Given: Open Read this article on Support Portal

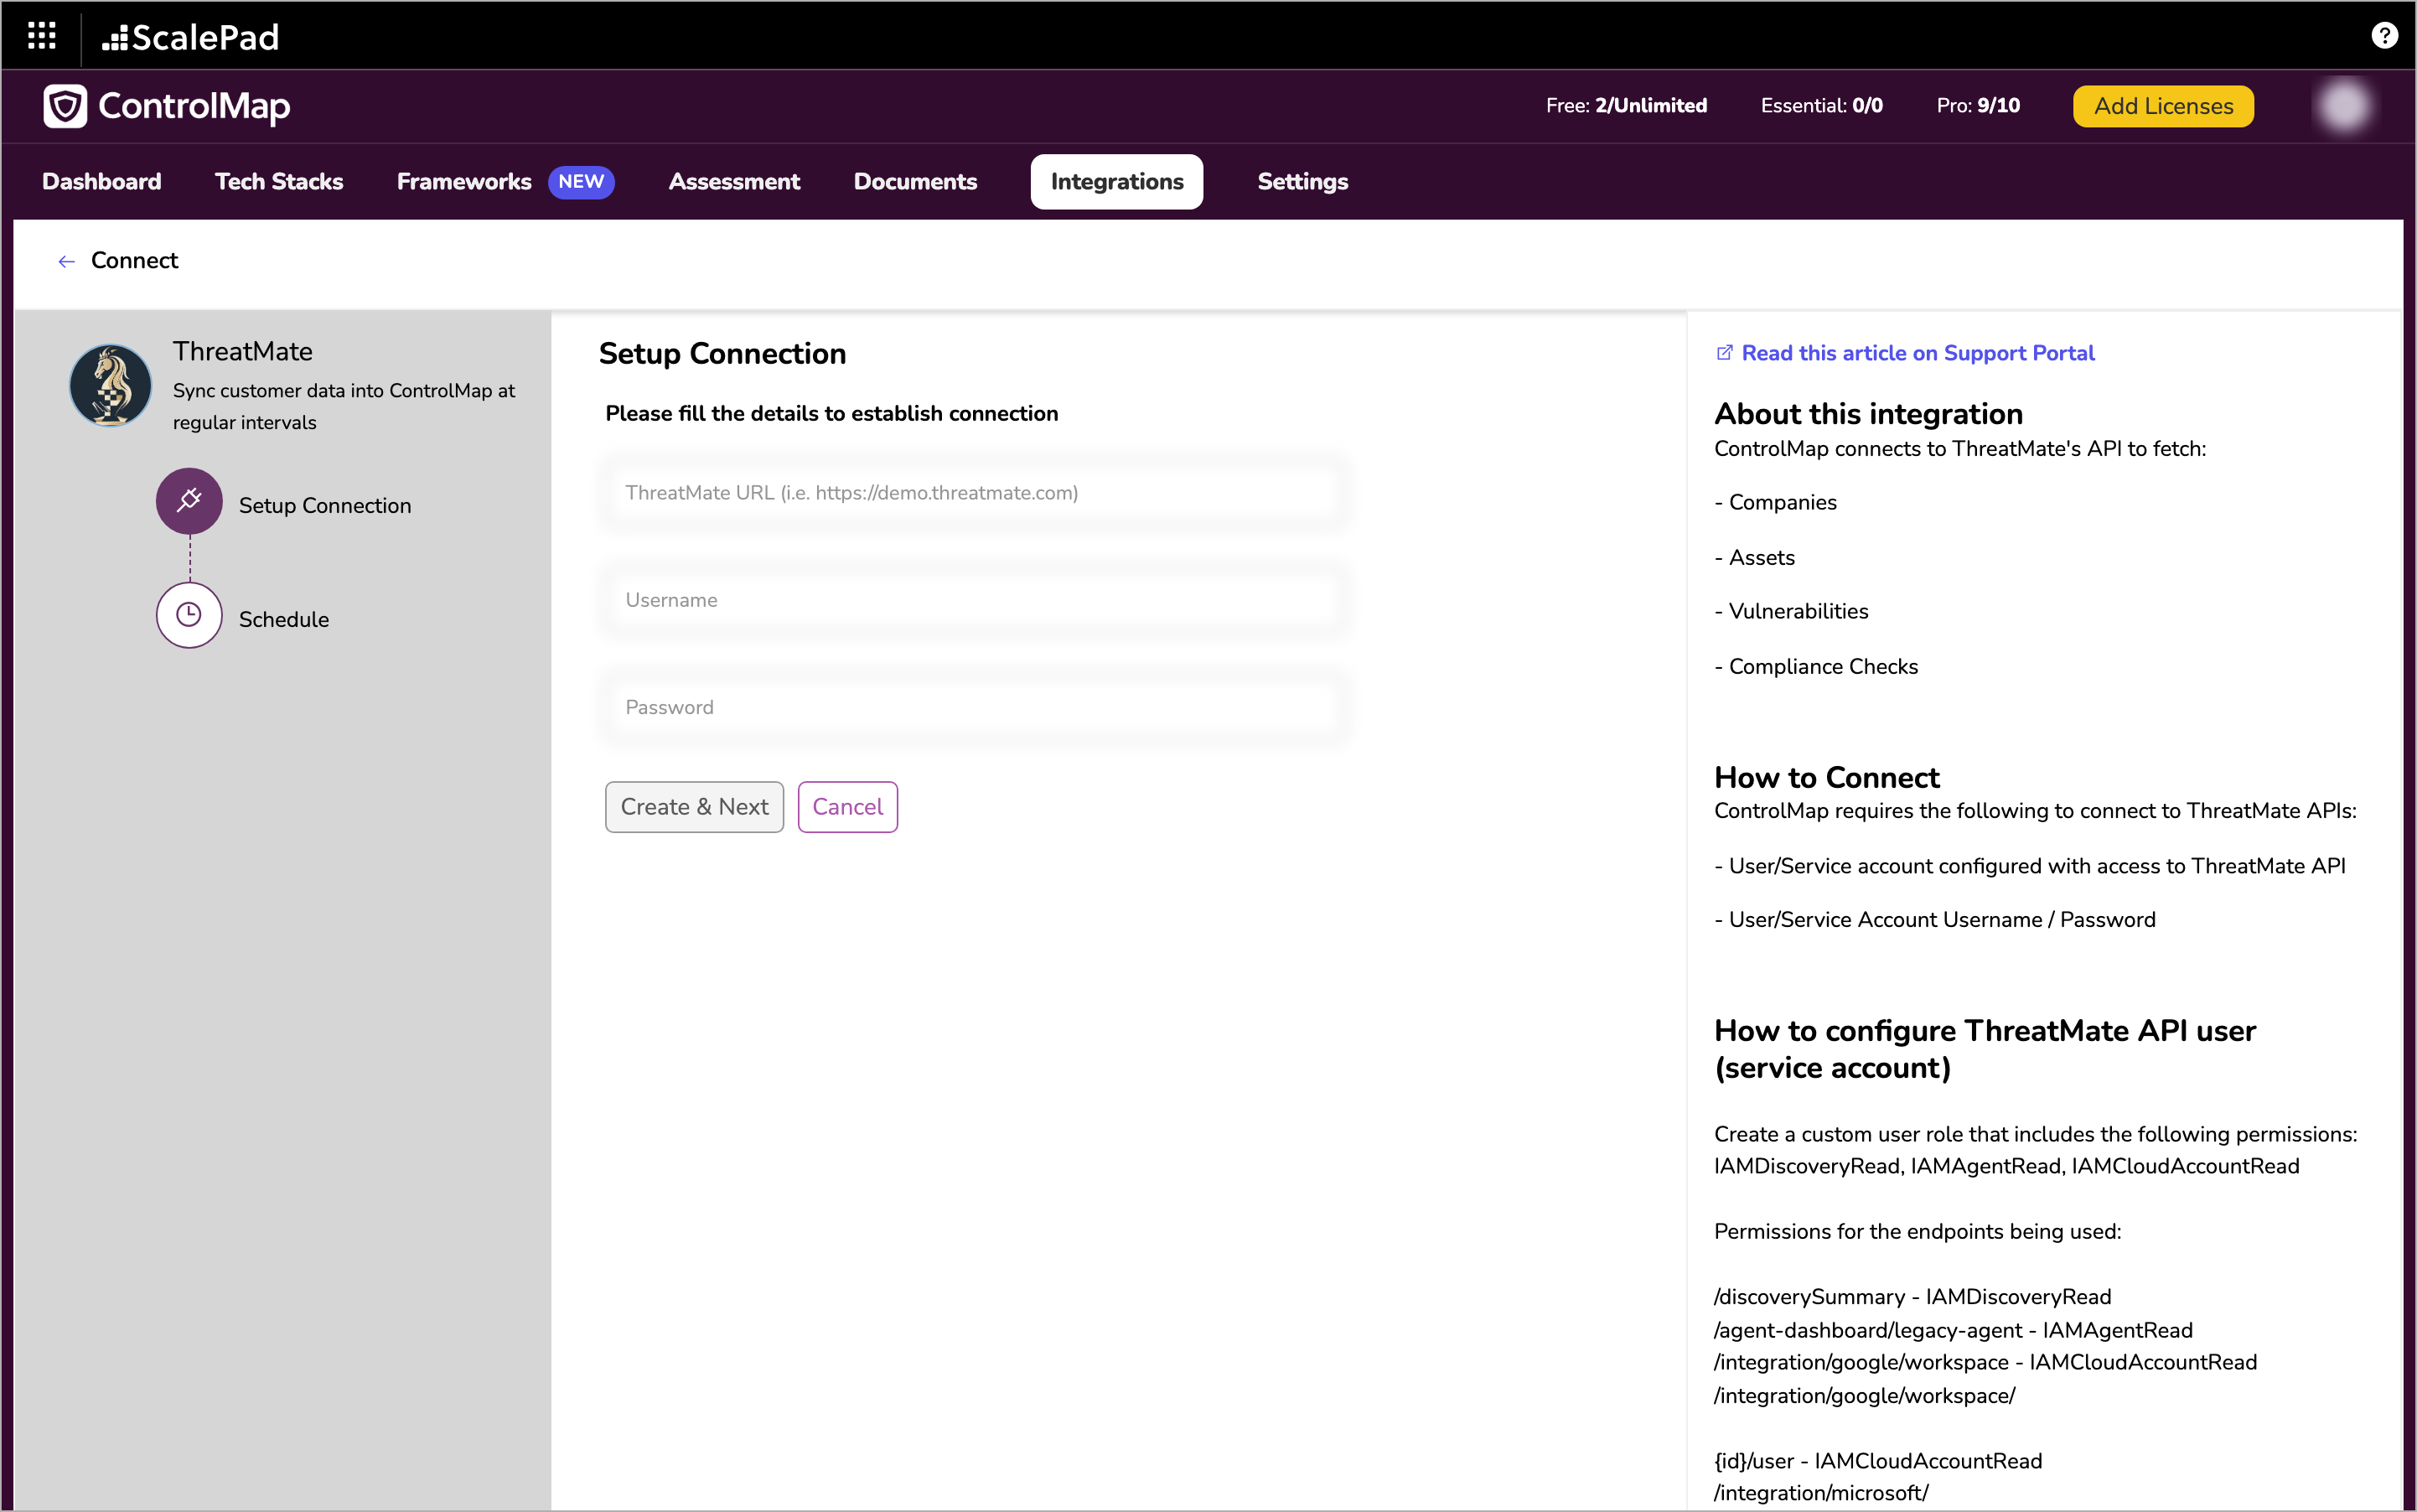Looking at the screenshot, I should [x=1917, y=353].
